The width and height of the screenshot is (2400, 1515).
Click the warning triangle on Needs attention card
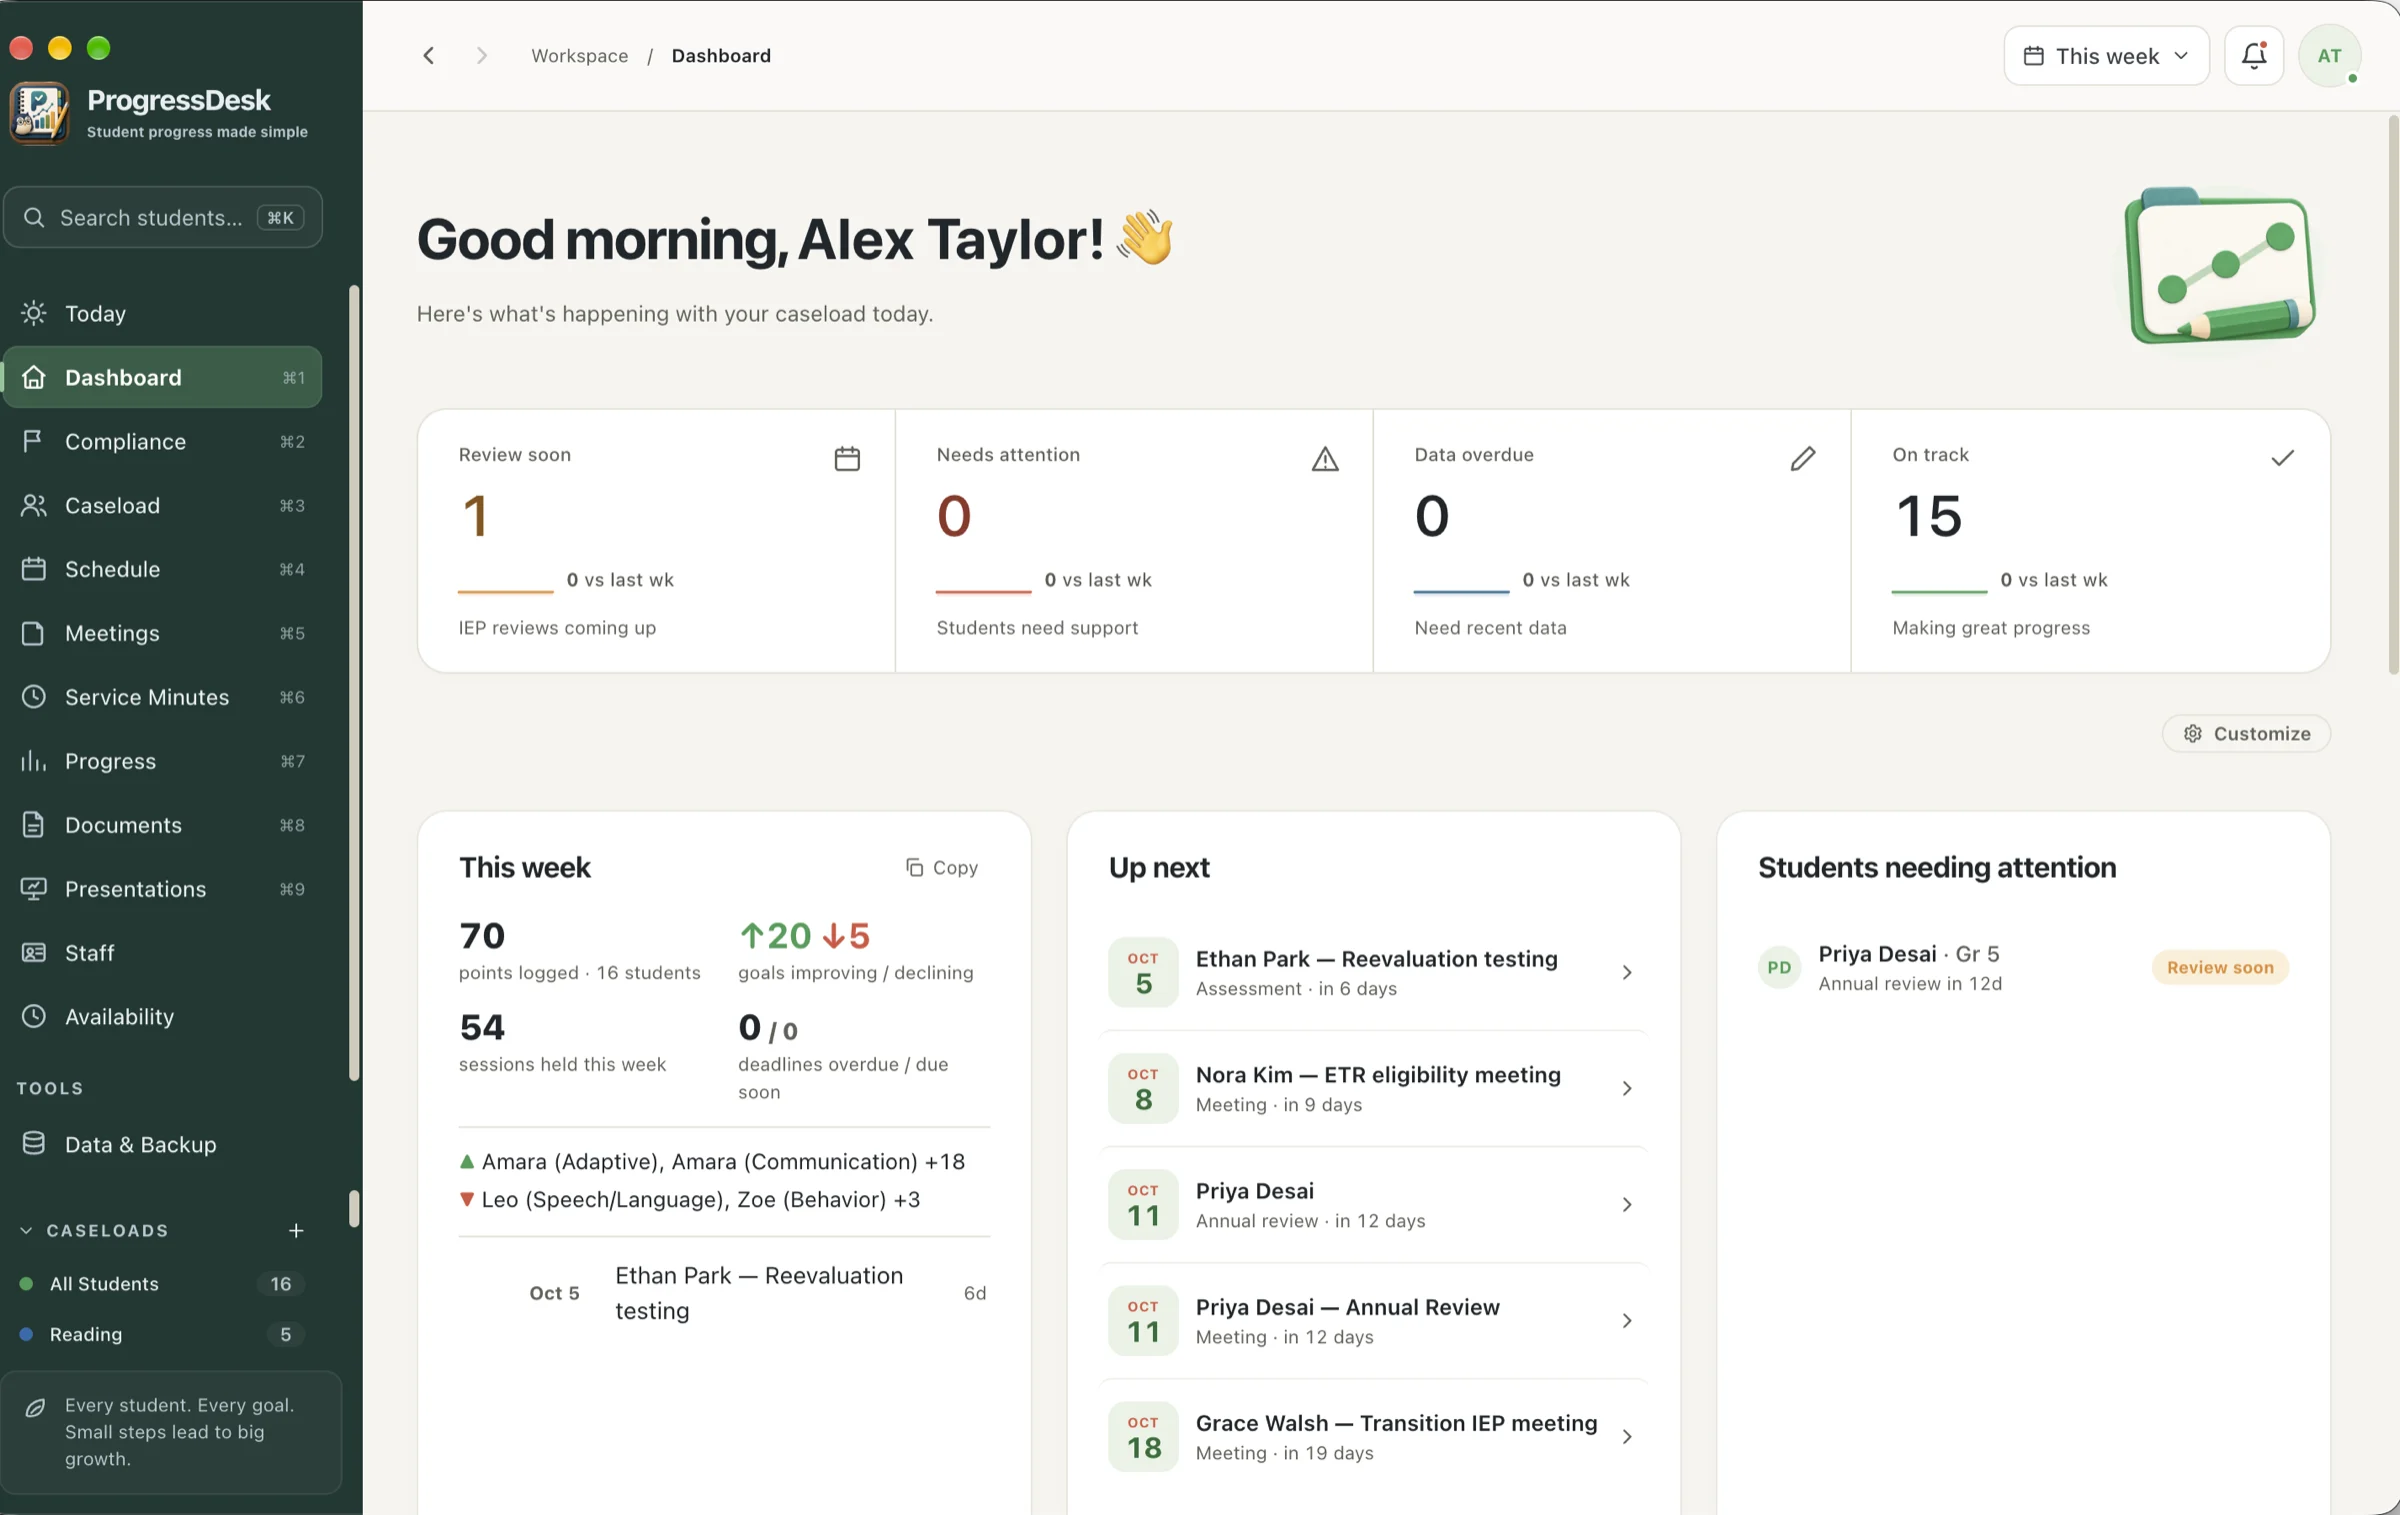click(1325, 458)
